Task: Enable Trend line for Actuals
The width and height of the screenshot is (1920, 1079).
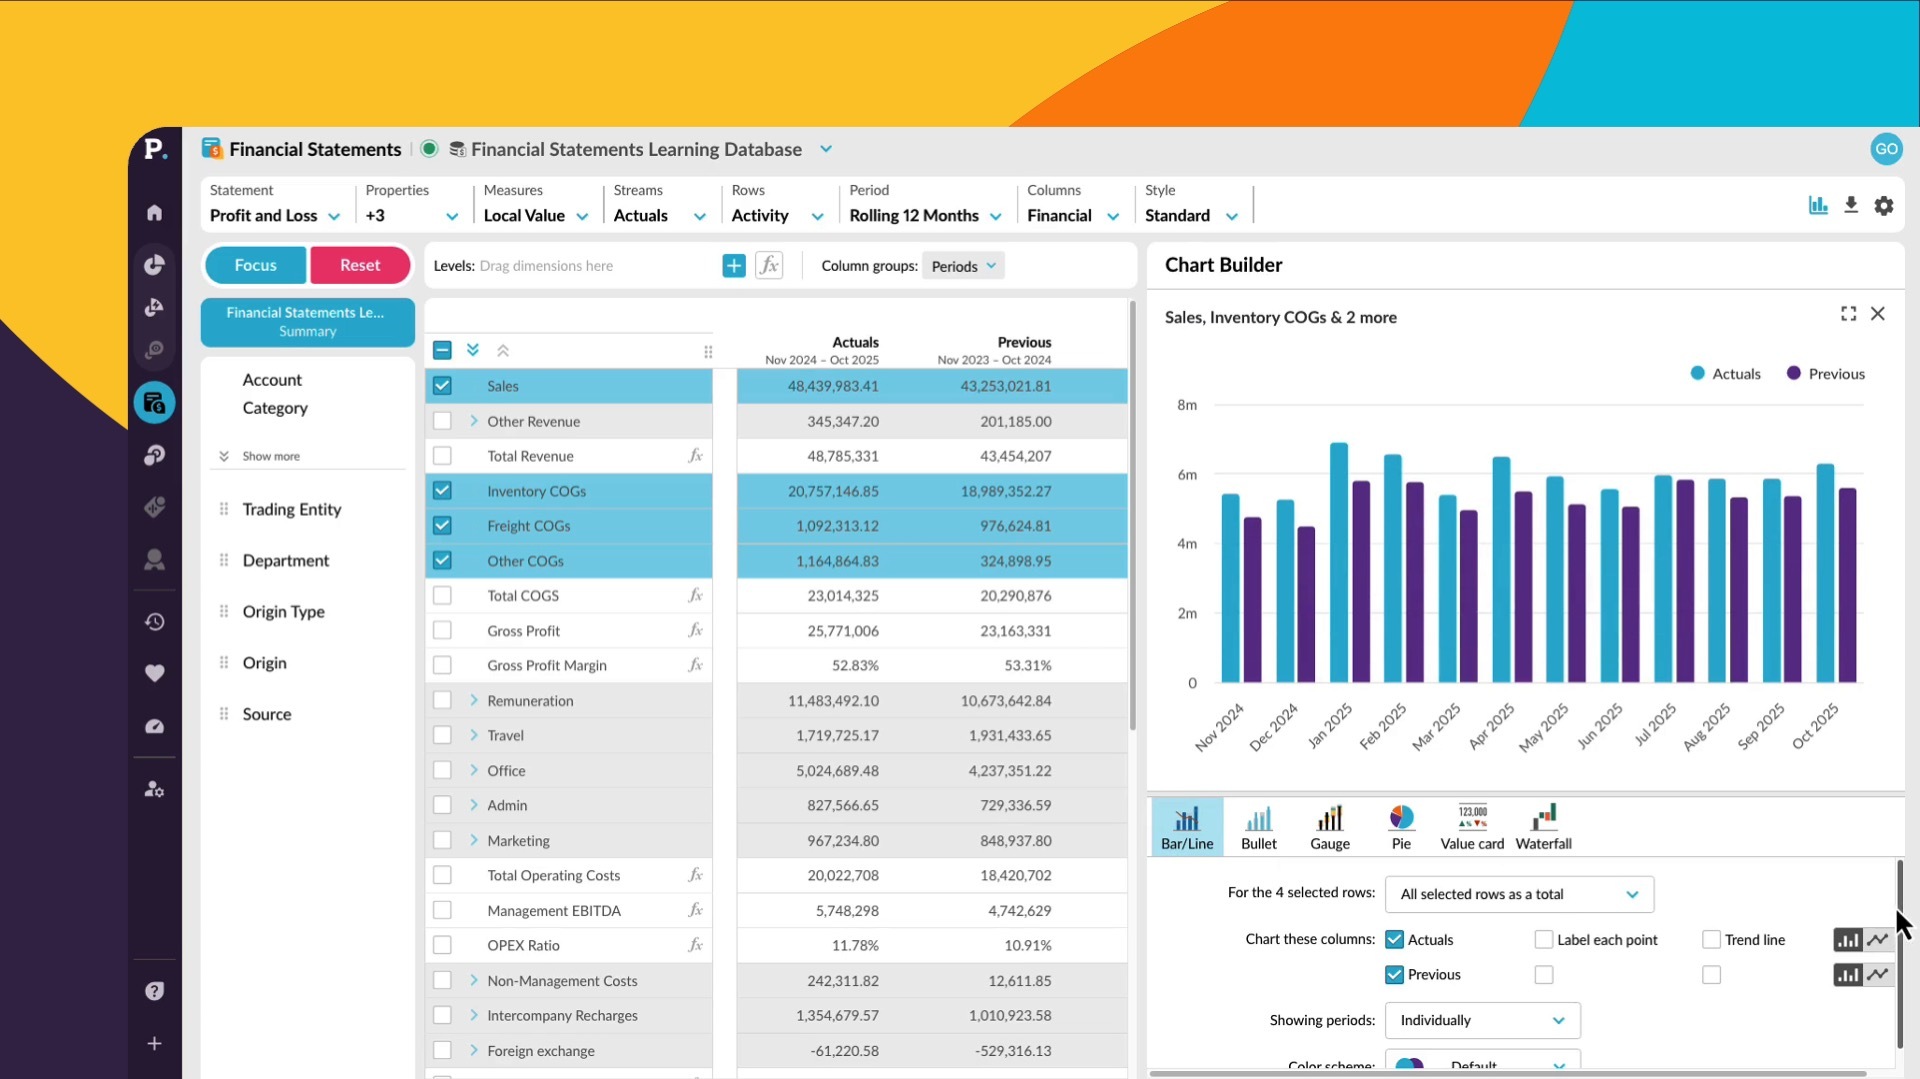Action: pyautogui.click(x=1711, y=940)
